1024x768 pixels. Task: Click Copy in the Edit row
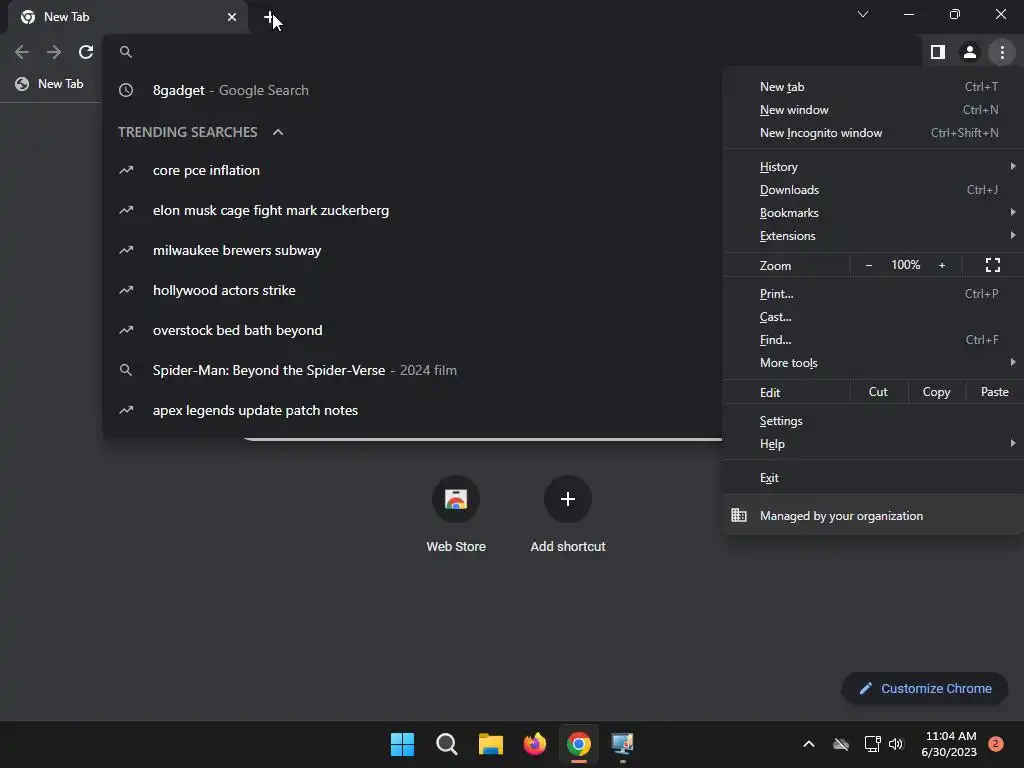click(936, 392)
